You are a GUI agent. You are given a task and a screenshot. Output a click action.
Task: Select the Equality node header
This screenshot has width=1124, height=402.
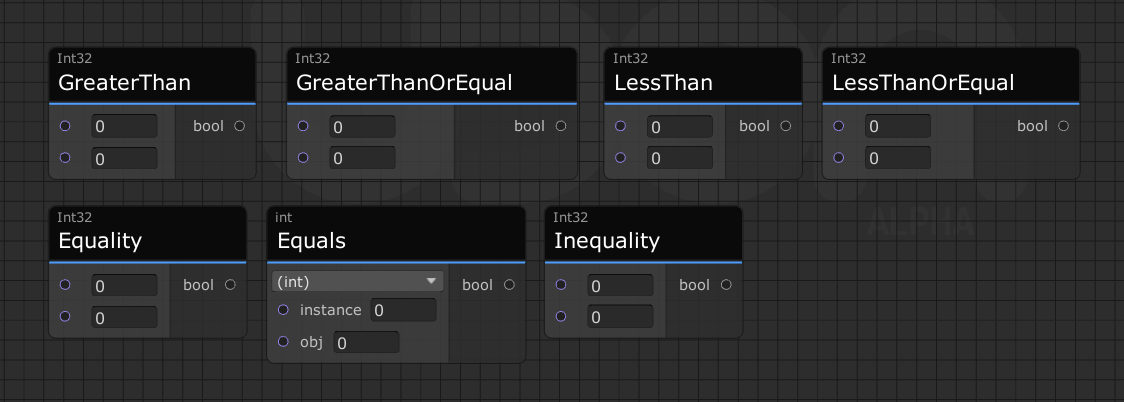pos(147,240)
